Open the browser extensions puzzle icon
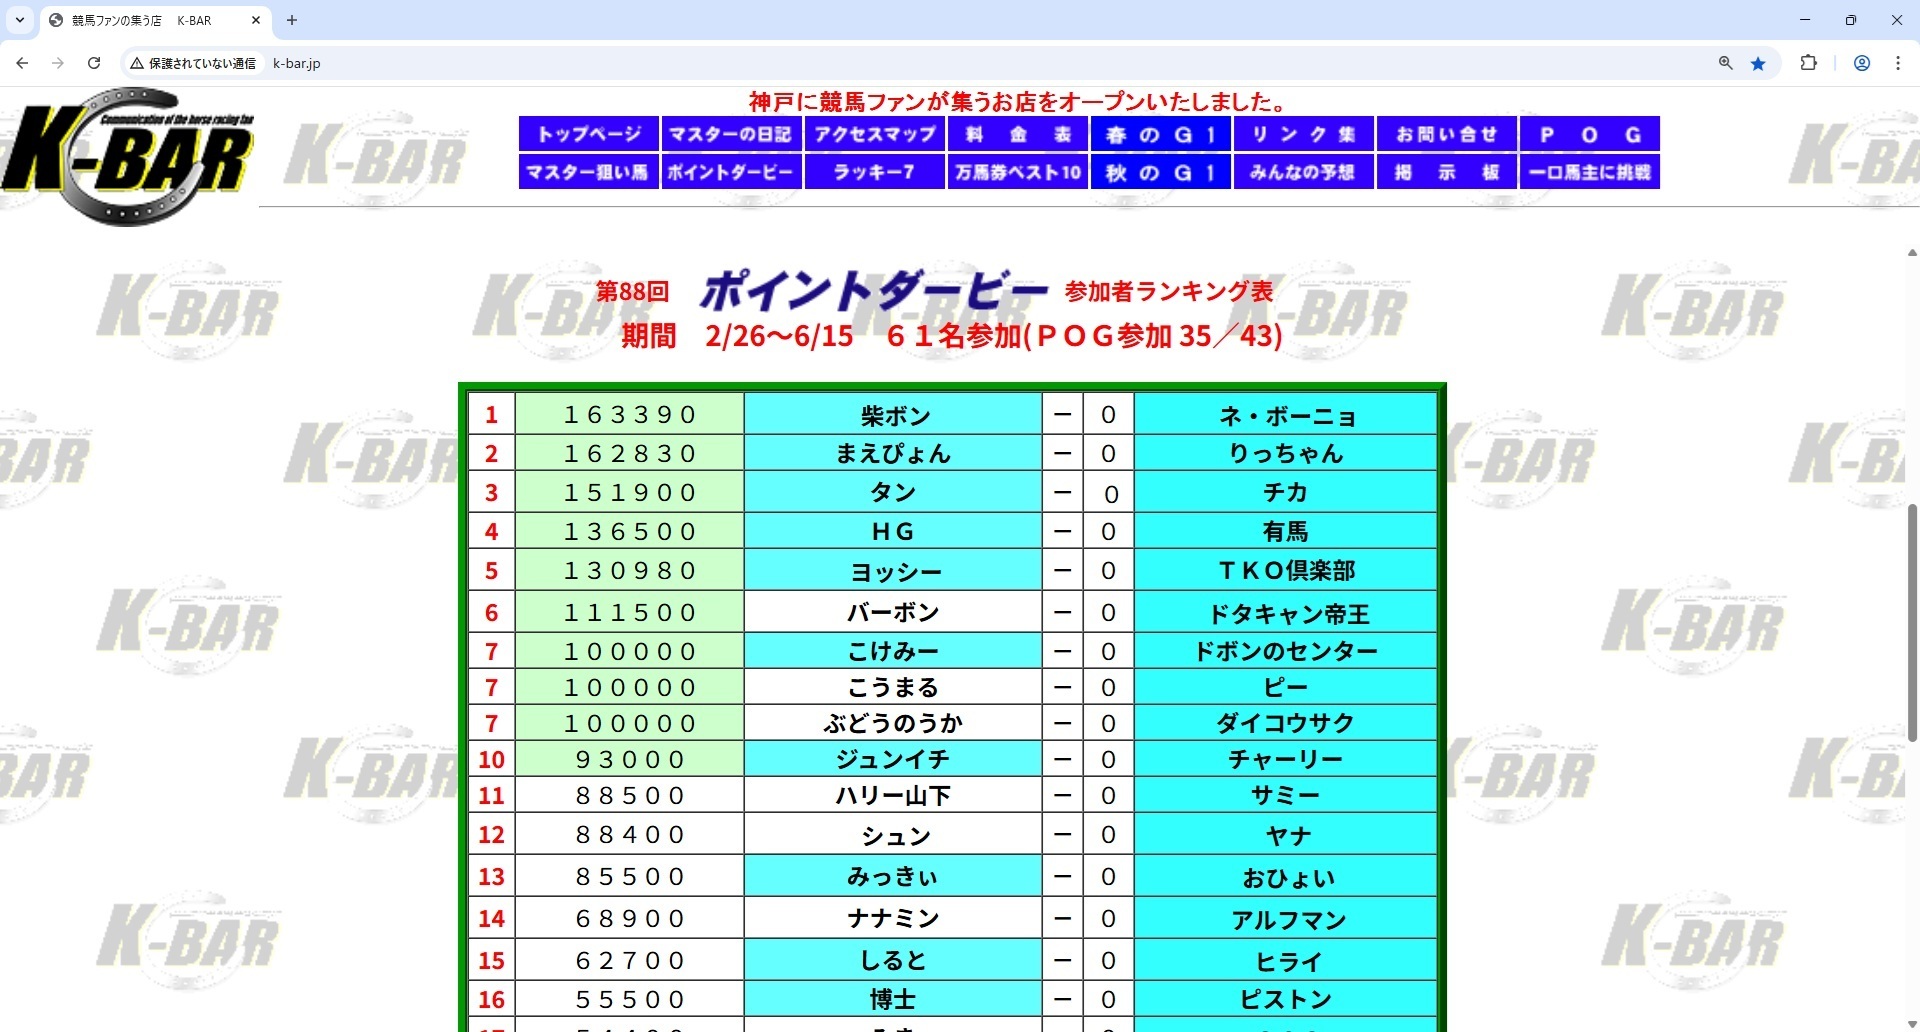Viewport: 1920px width, 1032px height. coord(1808,63)
